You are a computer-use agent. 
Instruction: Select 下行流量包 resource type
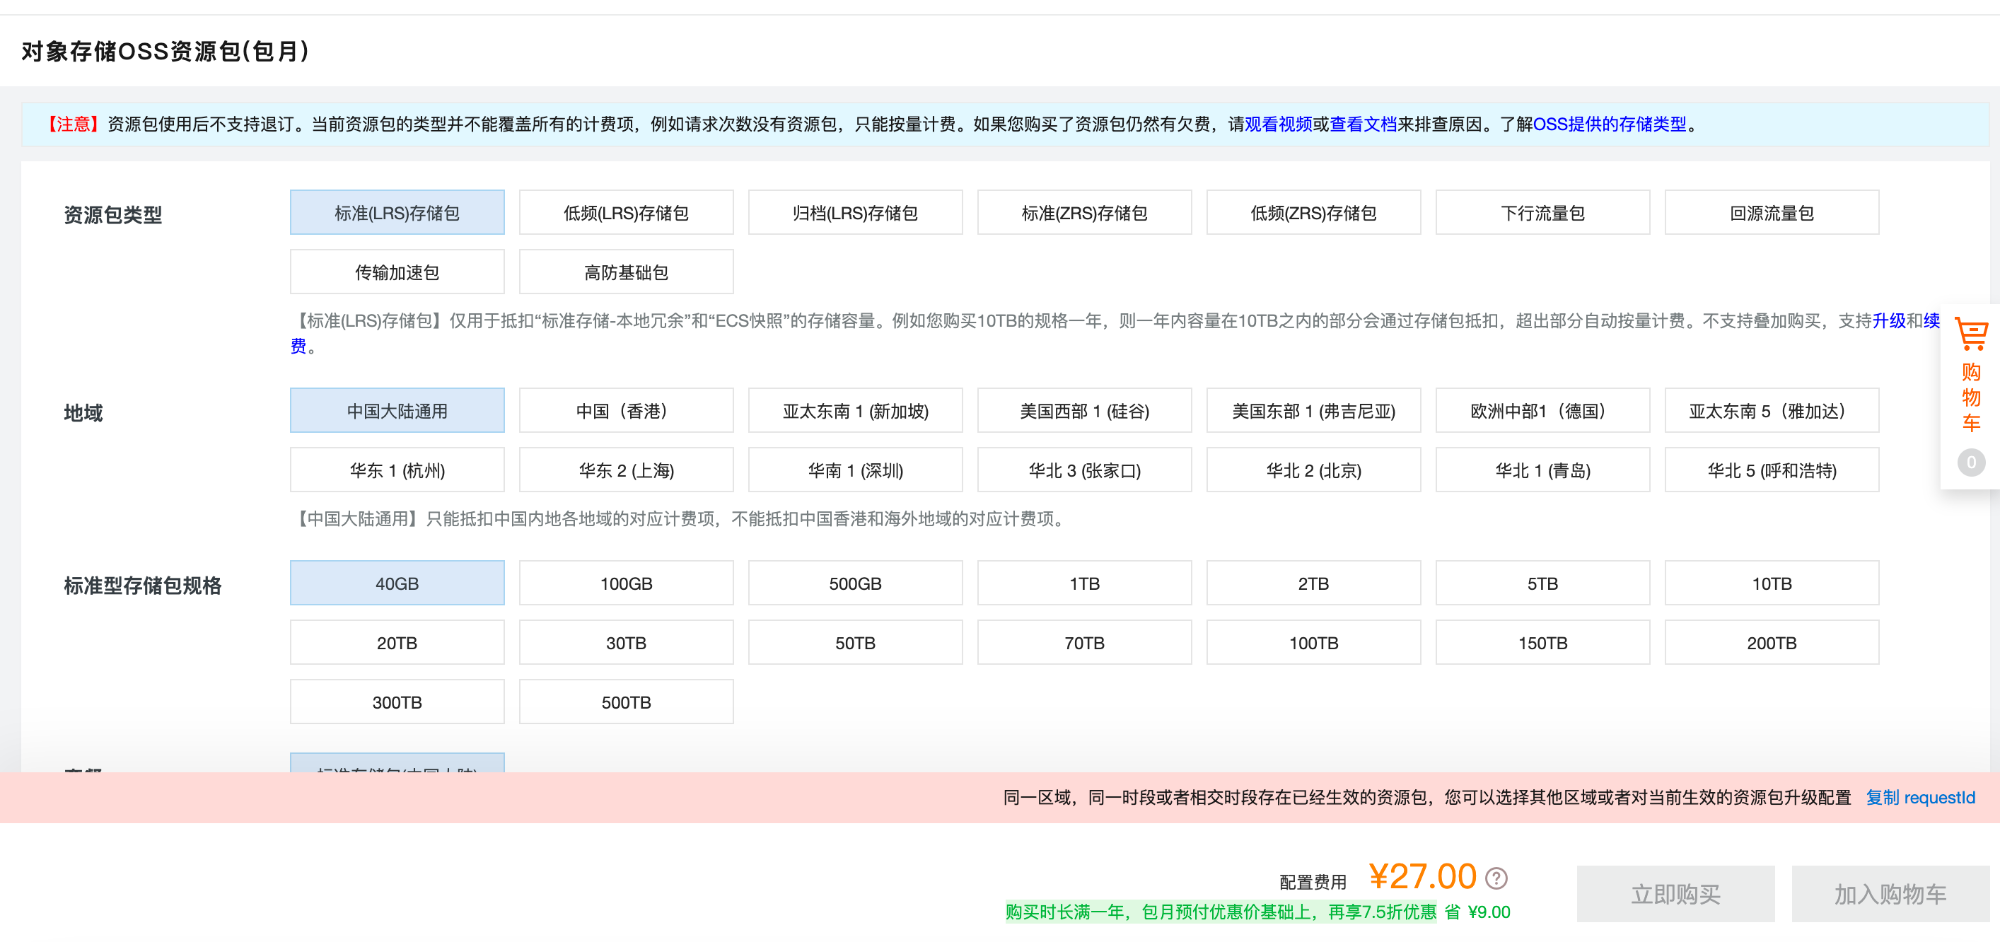1542,213
